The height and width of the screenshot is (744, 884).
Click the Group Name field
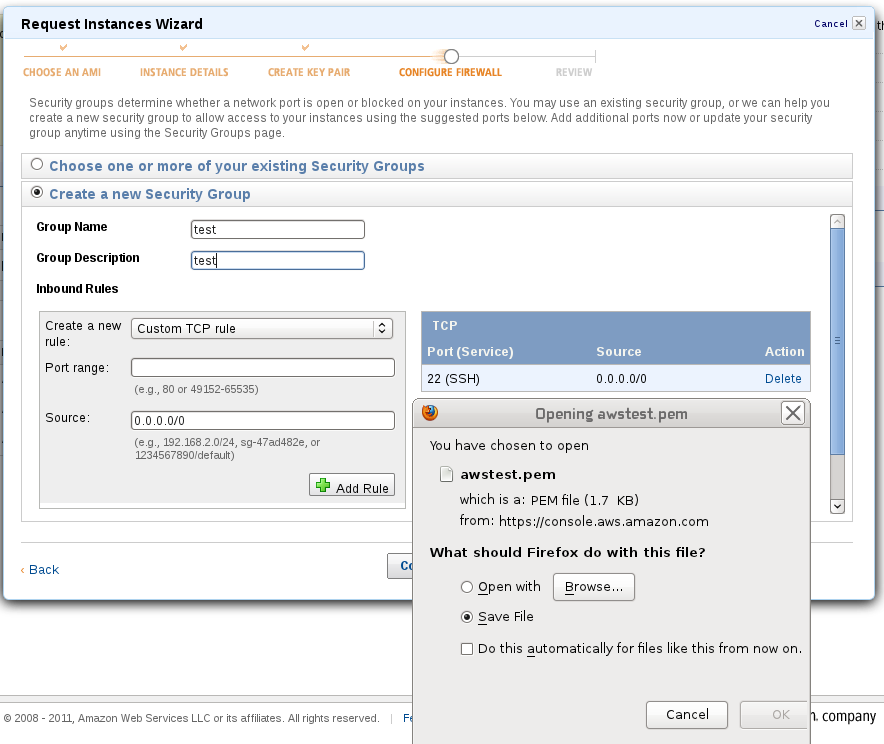[277, 229]
